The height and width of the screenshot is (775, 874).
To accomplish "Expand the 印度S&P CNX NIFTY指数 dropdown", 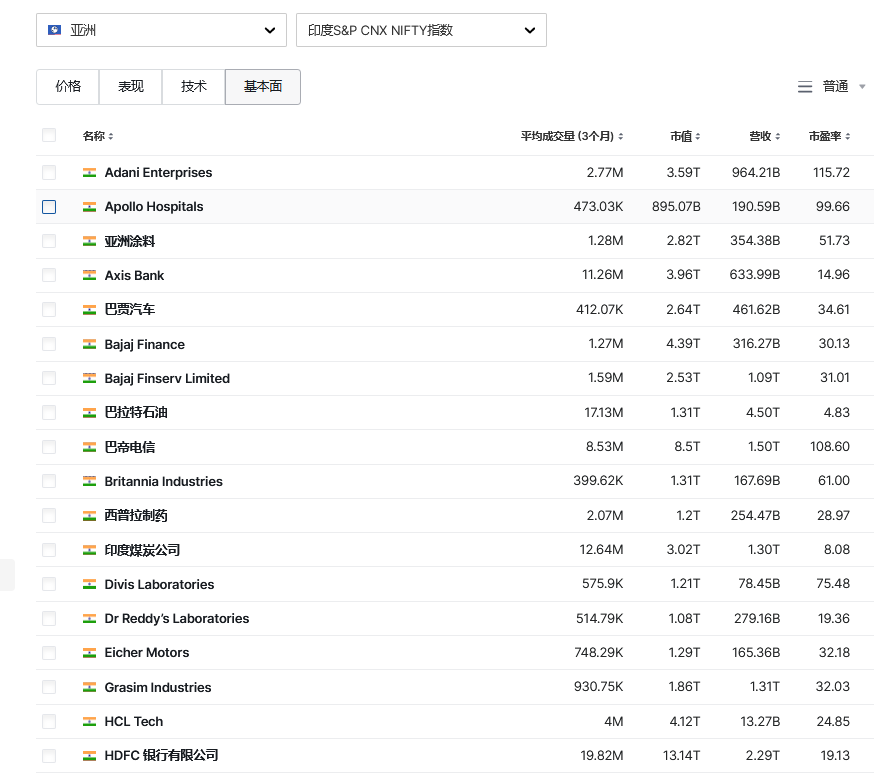I will 421,30.
